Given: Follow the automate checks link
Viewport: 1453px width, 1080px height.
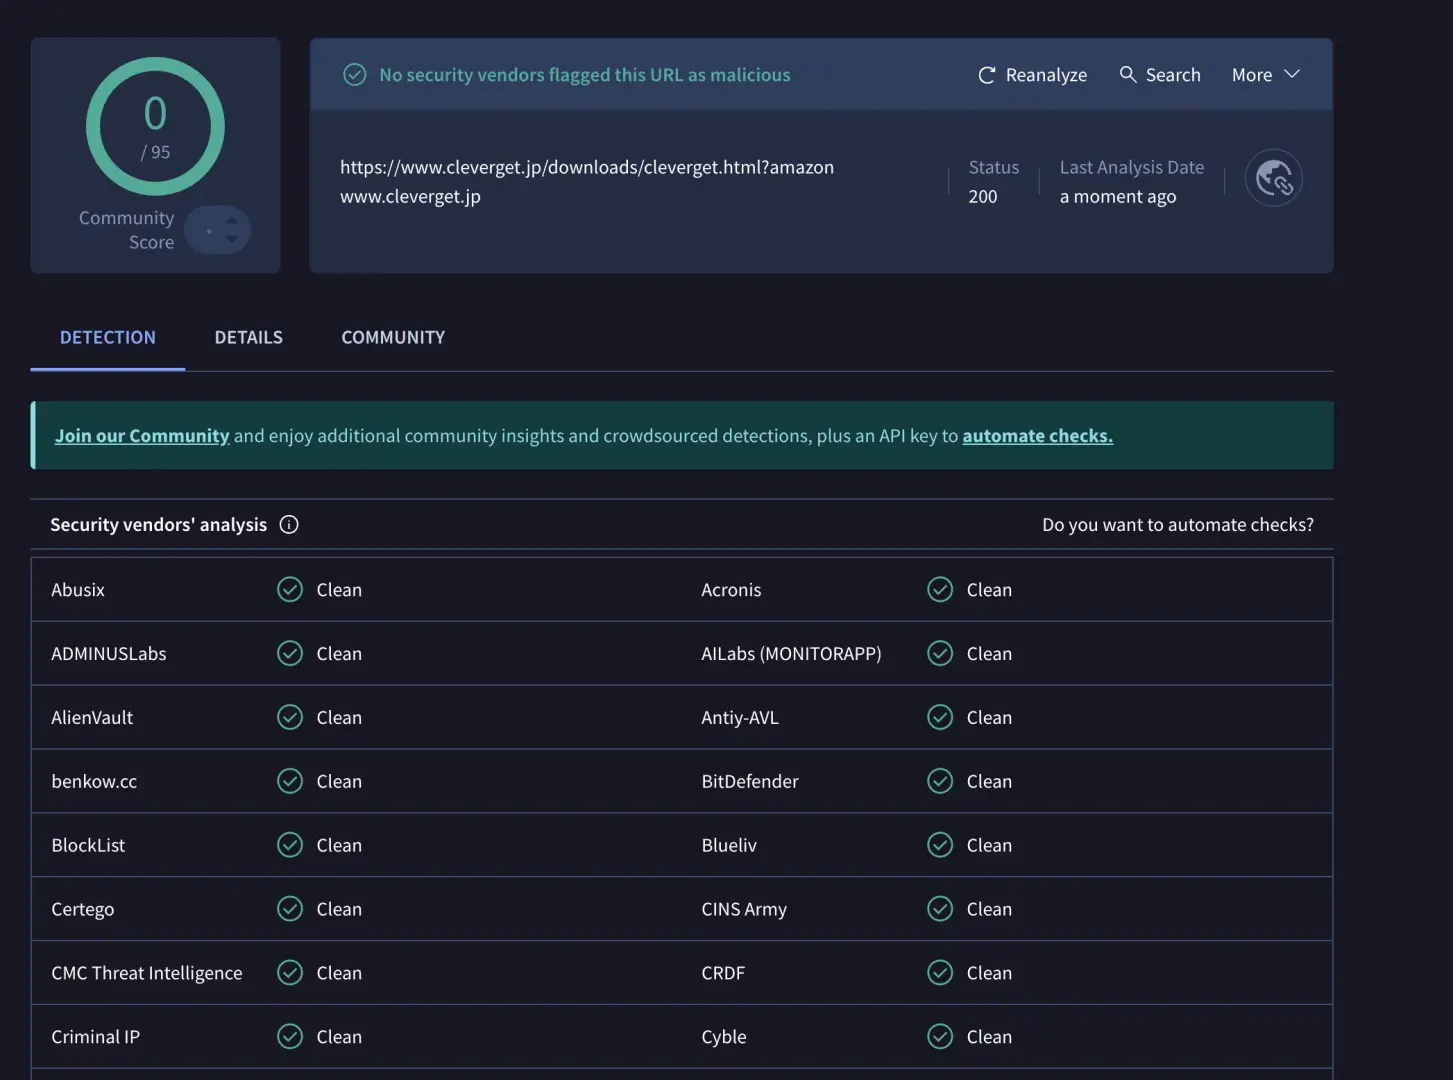Looking at the screenshot, I should tap(1037, 436).
